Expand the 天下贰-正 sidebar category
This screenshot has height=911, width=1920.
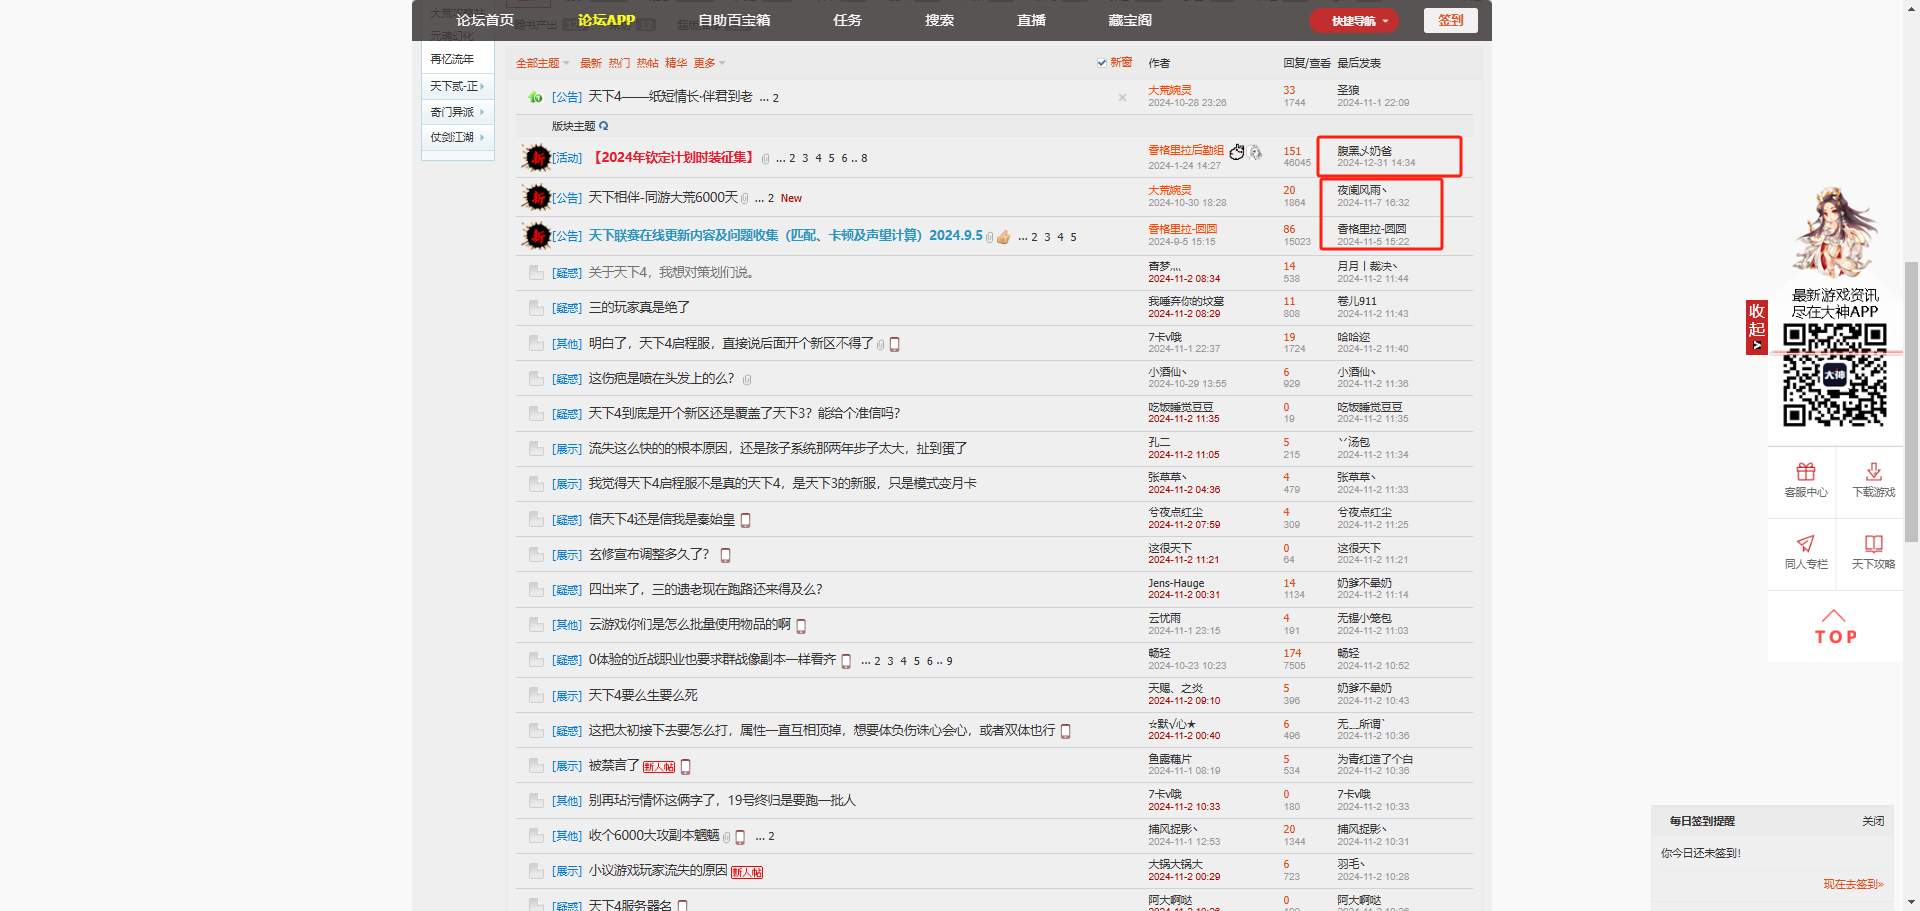pyautogui.click(x=457, y=86)
